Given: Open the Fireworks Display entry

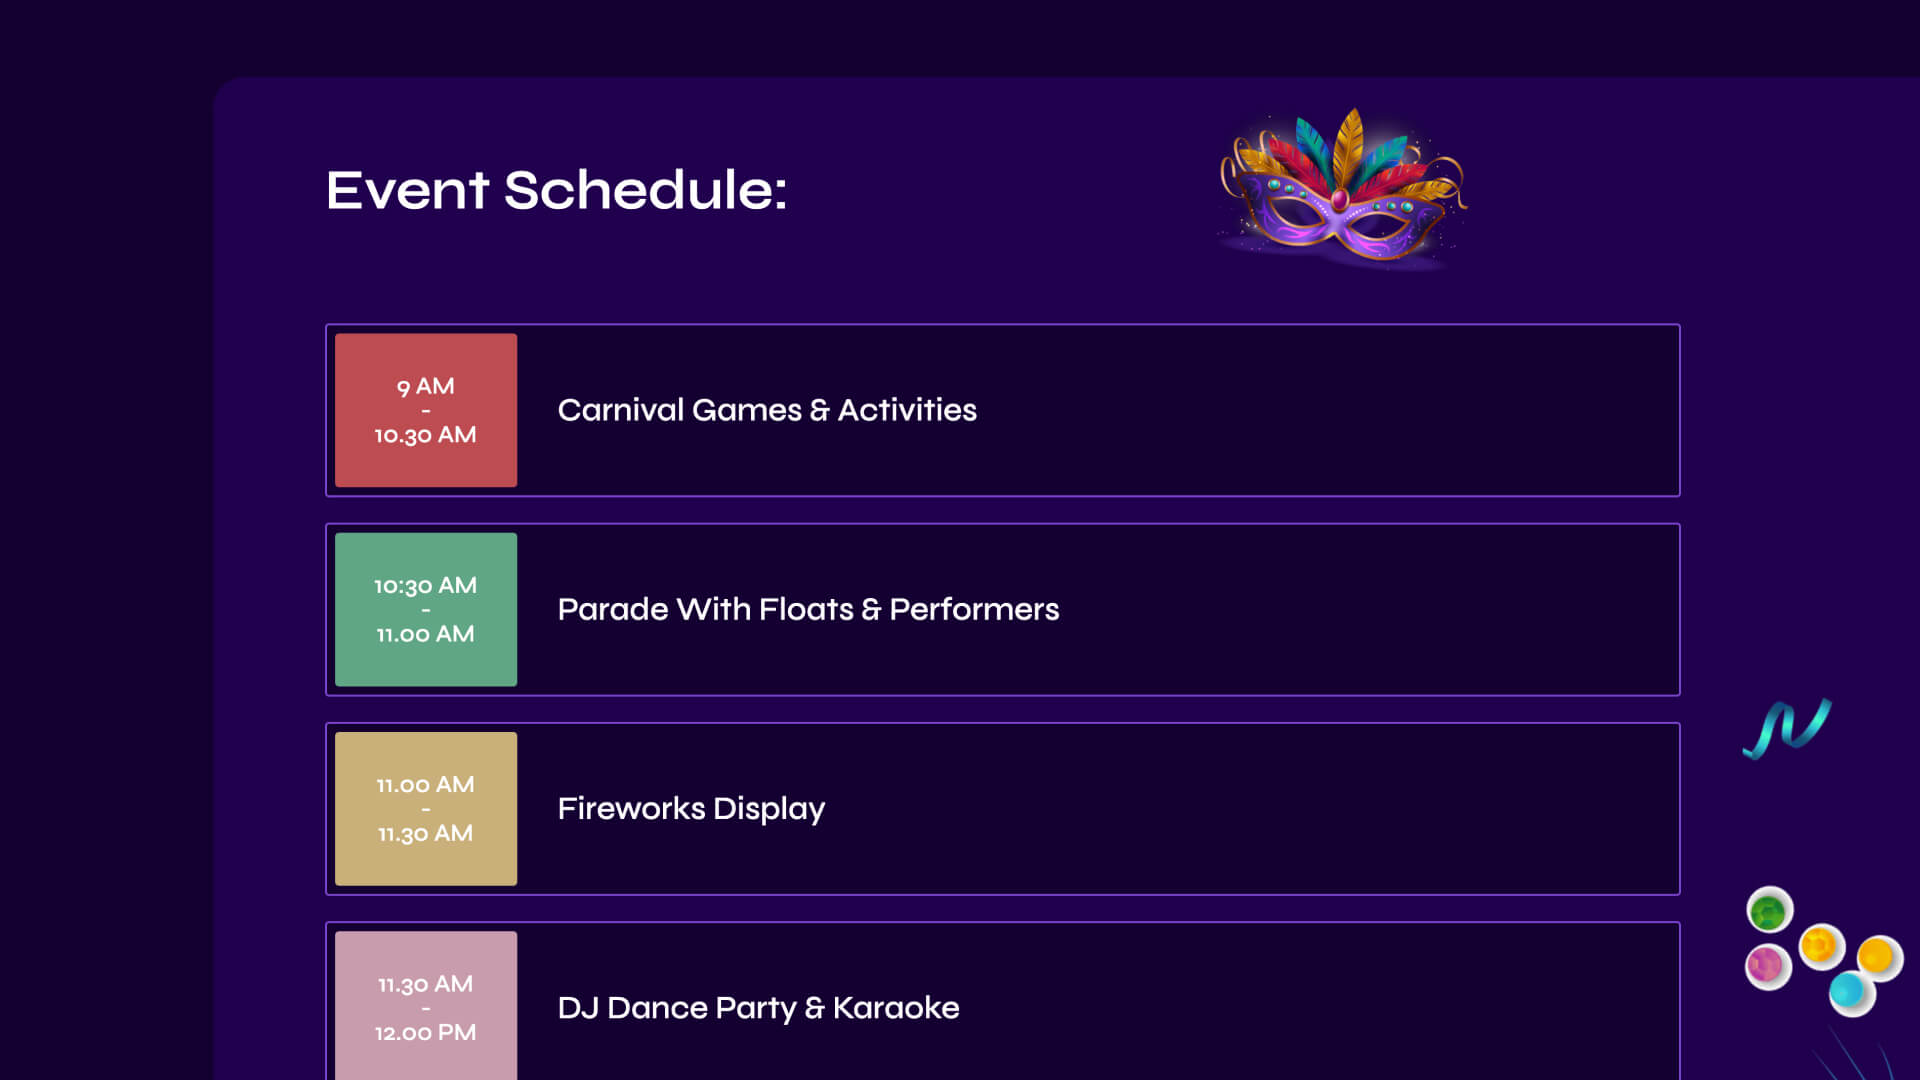Looking at the screenshot, I should click(691, 809).
